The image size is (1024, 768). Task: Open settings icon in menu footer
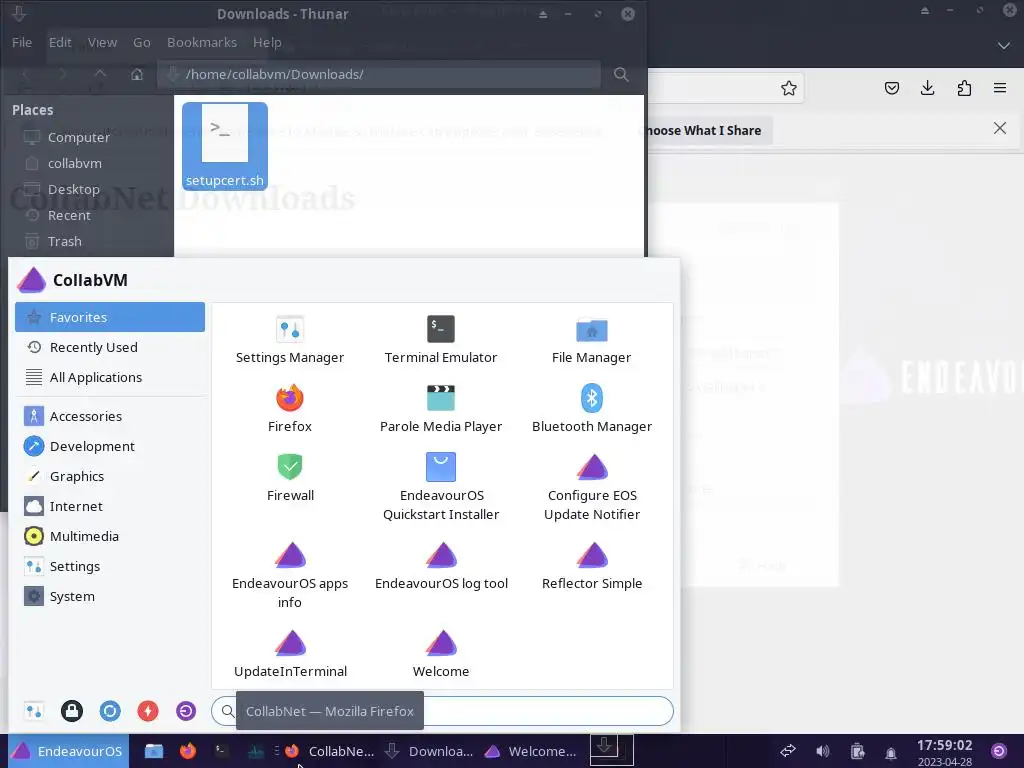tap(34, 711)
